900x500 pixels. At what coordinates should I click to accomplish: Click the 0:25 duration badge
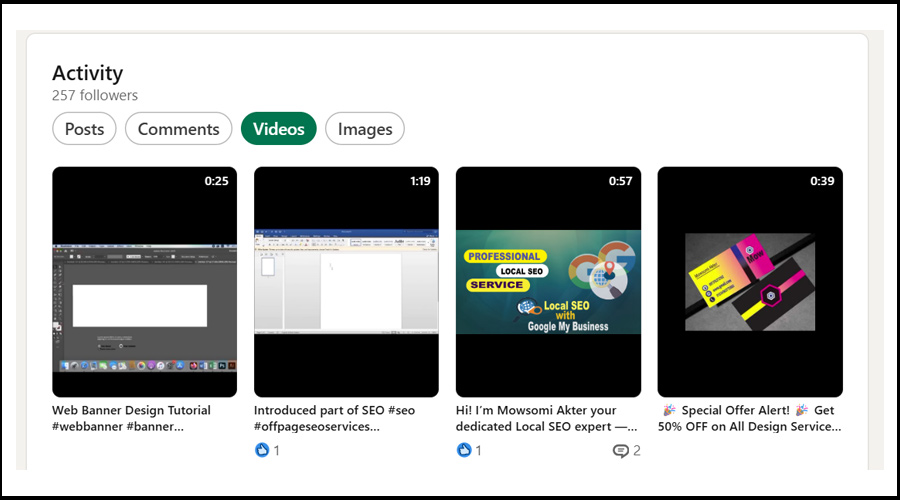click(x=216, y=181)
